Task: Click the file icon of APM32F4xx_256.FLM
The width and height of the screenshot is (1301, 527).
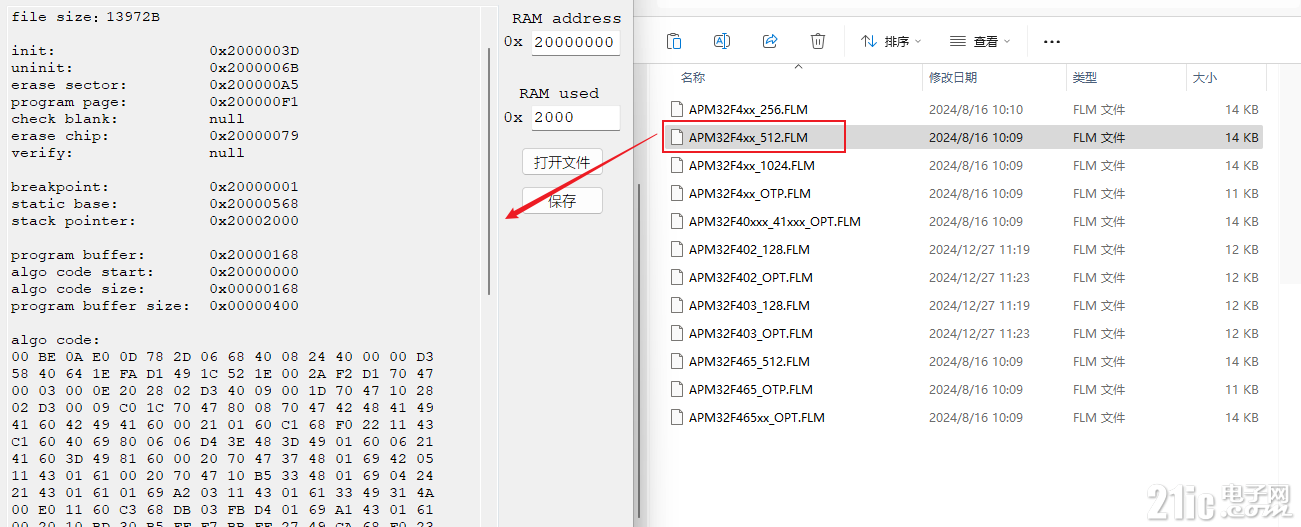Action: click(x=677, y=110)
